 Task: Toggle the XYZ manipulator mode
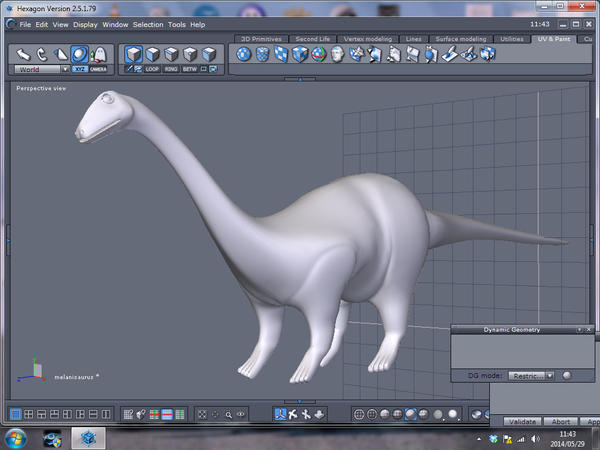pyautogui.click(x=79, y=70)
